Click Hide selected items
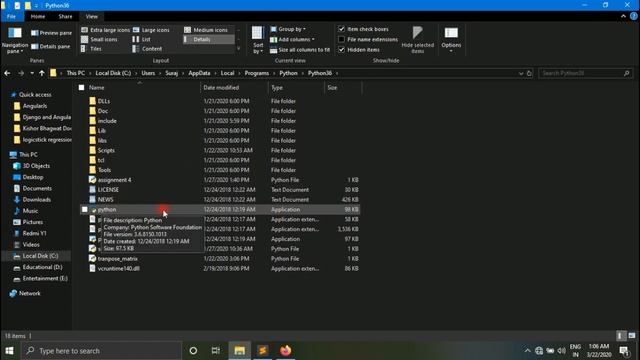The width and height of the screenshot is (640, 360). tap(418, 40)
